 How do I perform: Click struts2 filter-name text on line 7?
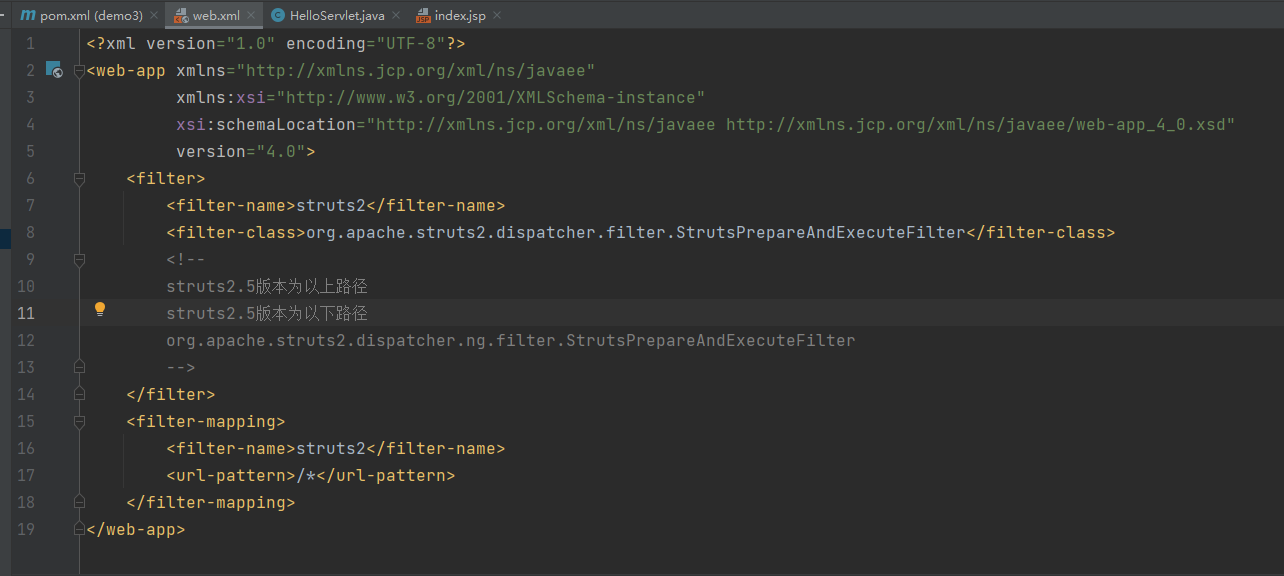click(331, 205)
